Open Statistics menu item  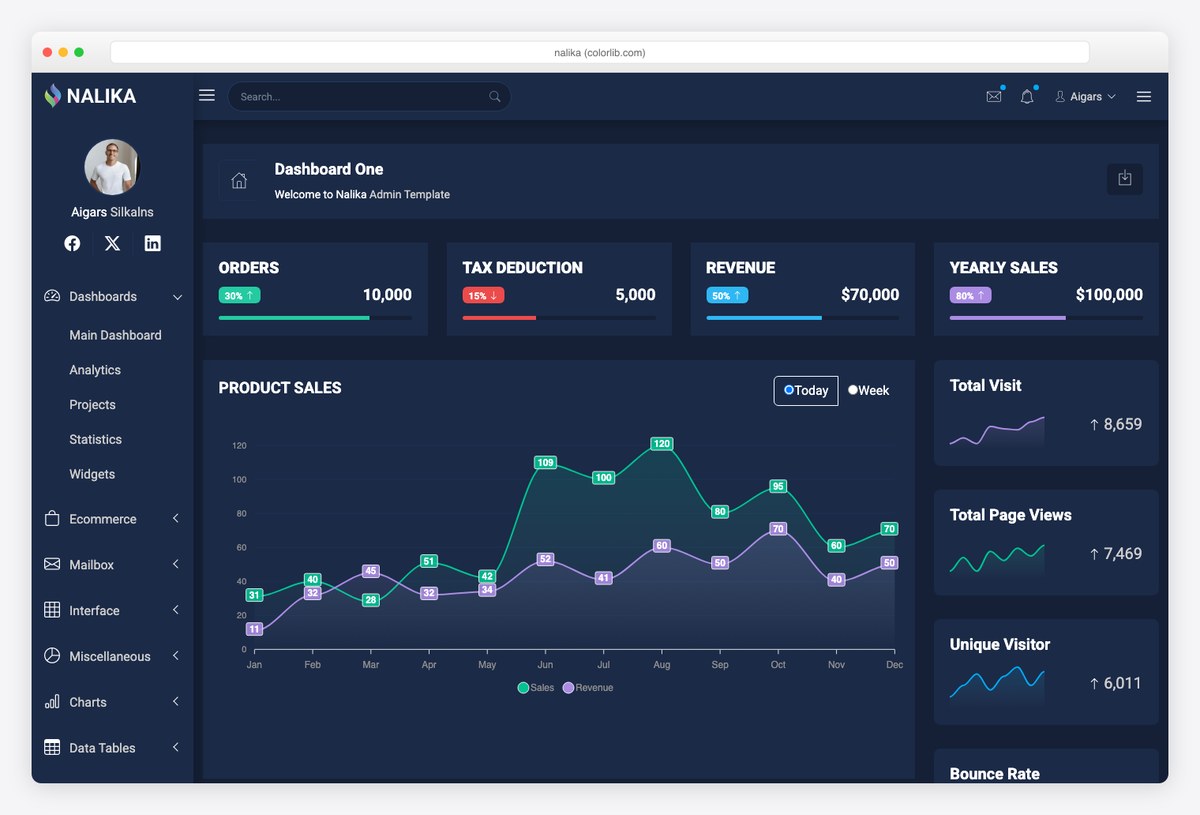tap(95, 440)
